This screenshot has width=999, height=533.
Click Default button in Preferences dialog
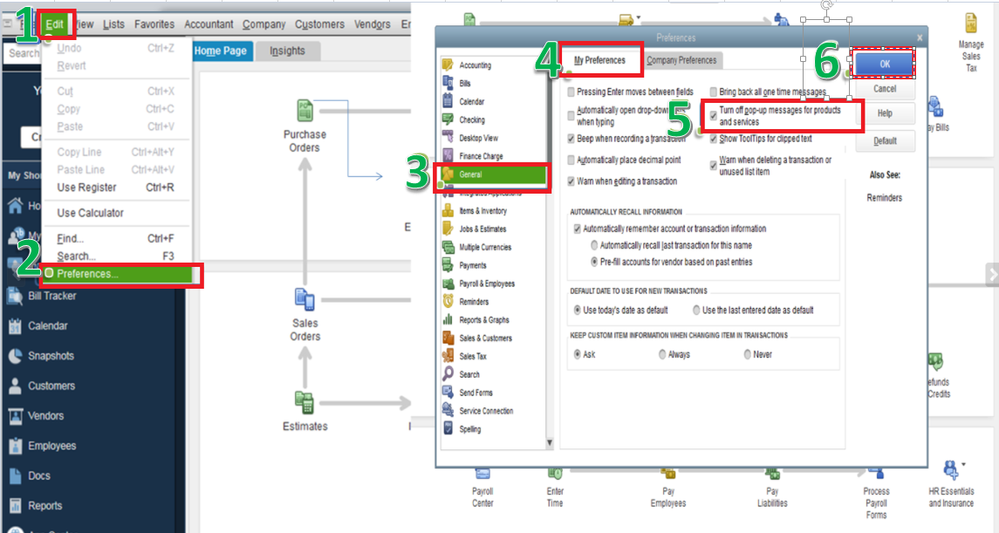[x=884, y=141]
